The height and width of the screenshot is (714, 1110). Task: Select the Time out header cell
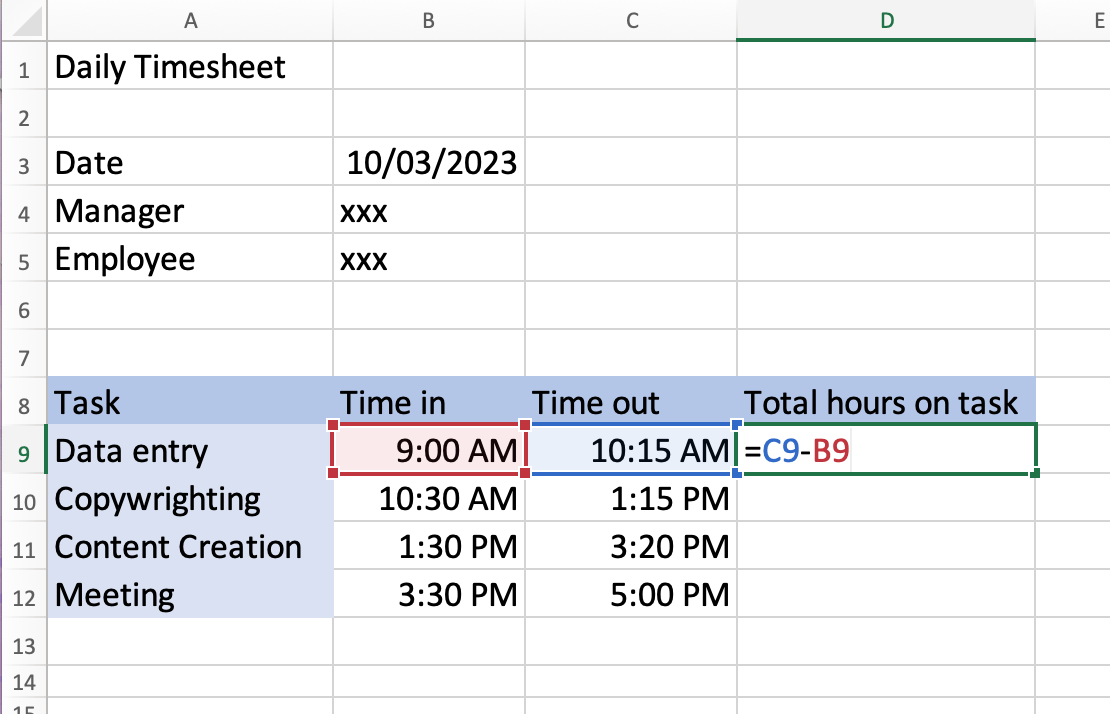coord(631,403)
